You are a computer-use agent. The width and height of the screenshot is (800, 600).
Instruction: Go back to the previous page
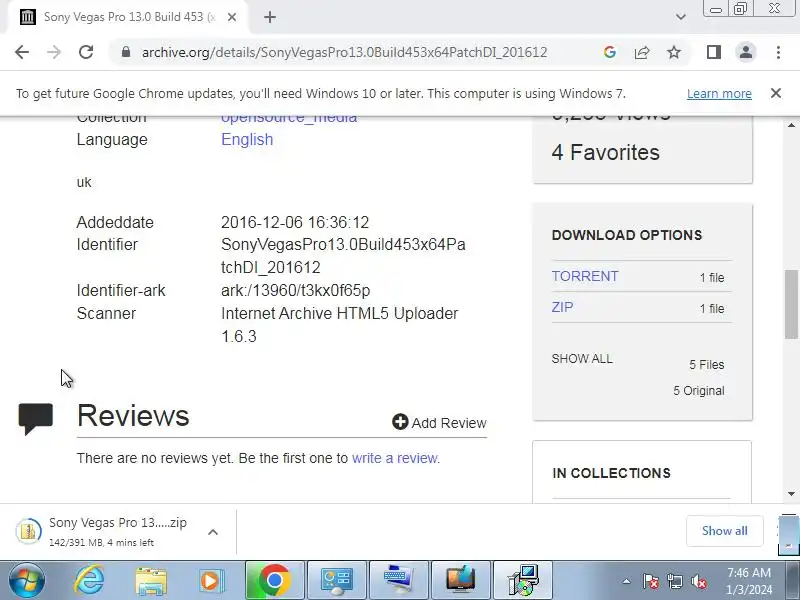22,52
